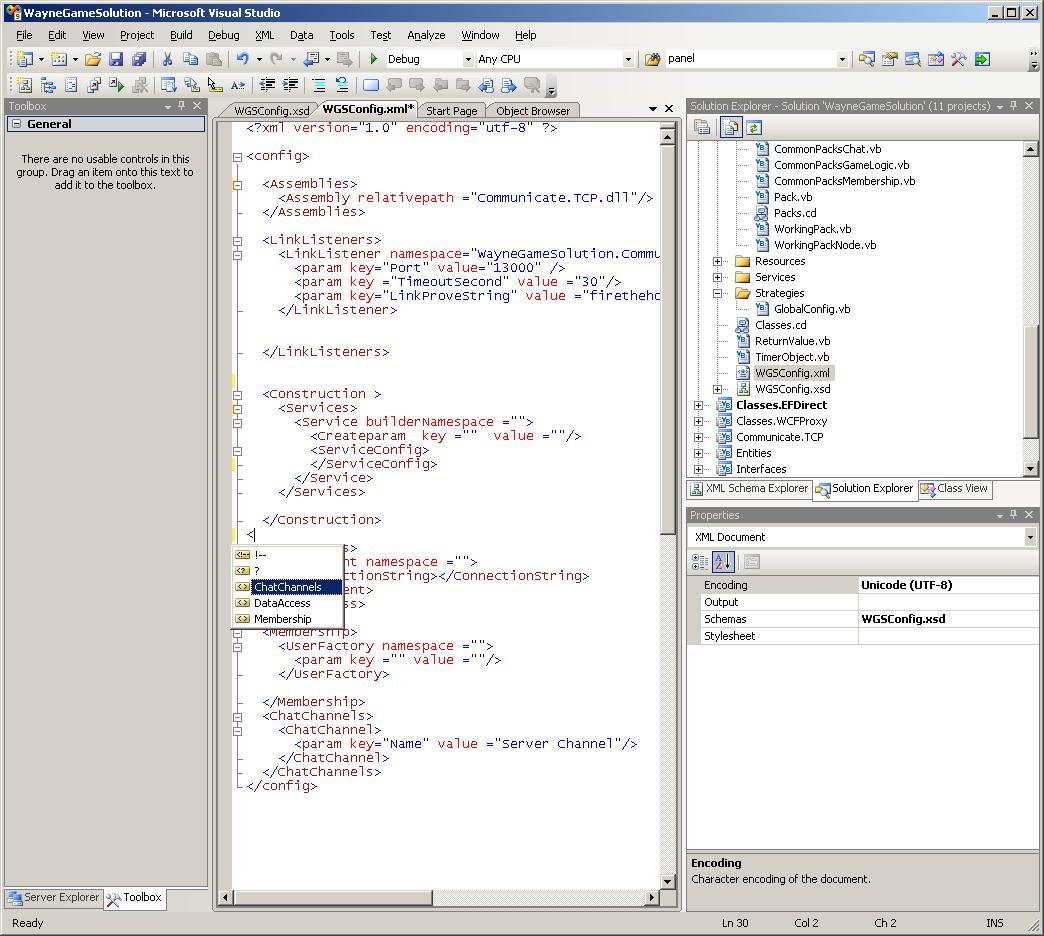Open the XML menu
This screenshot has height=936, width=1044.
264,35
